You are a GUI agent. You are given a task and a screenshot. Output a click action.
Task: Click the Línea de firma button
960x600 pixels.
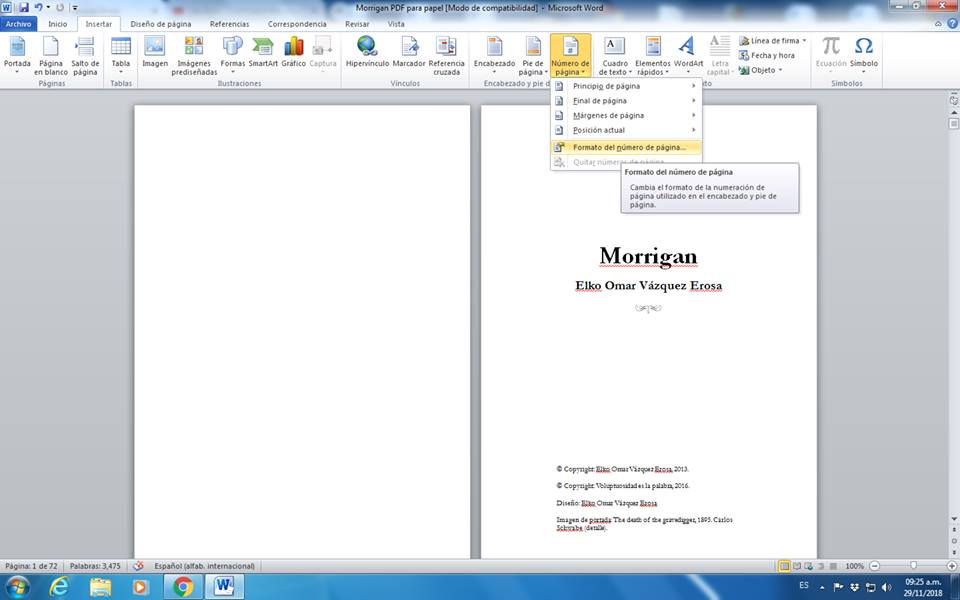pyautogui.click(x=773, y=41)
